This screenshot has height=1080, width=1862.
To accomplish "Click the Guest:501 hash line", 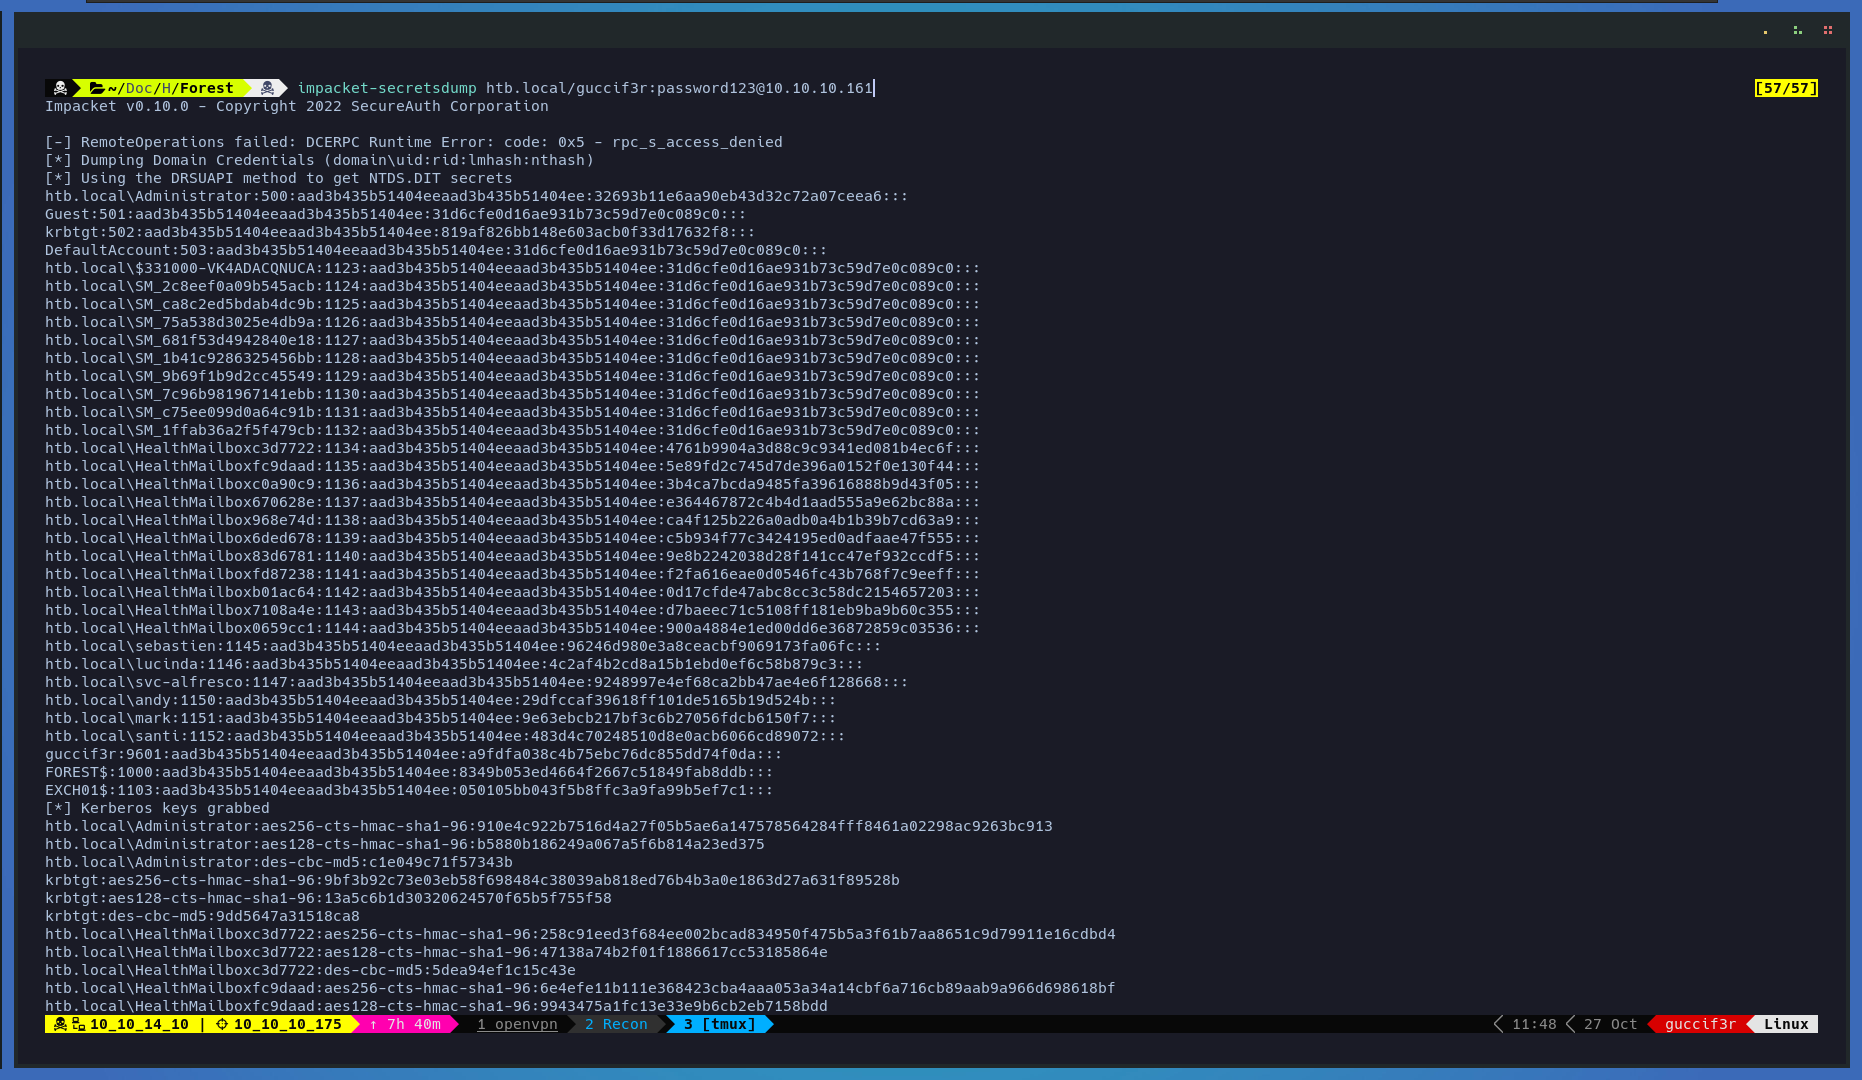I will pos(396,214).
